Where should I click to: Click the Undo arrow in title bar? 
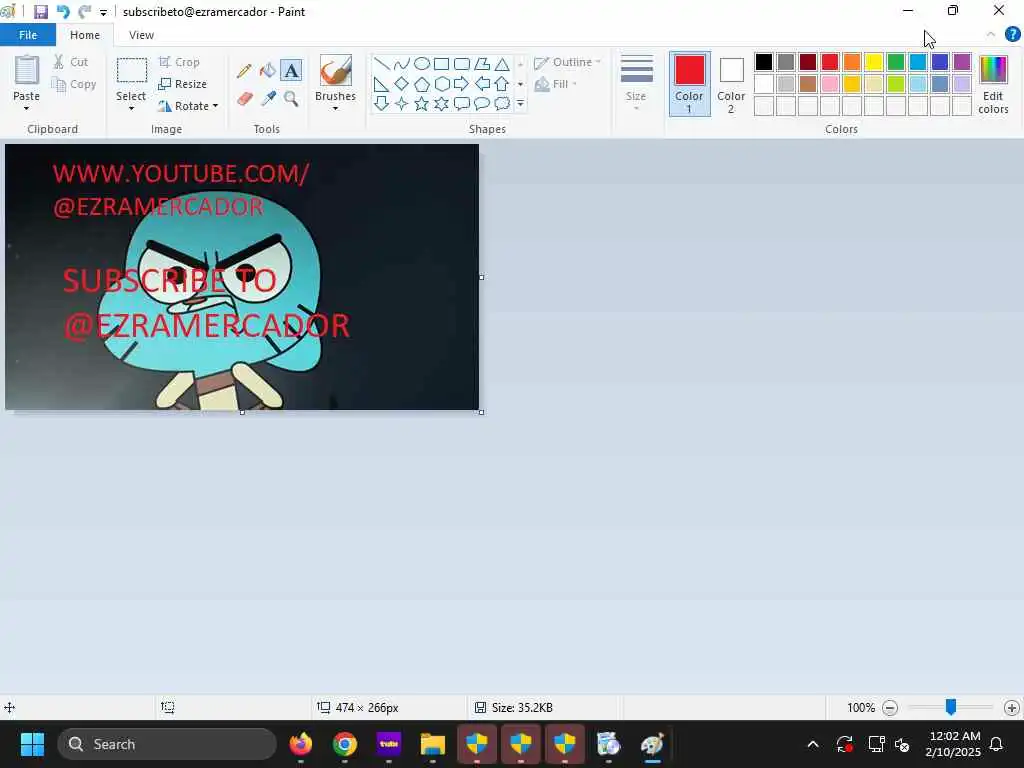pos(63,12)
